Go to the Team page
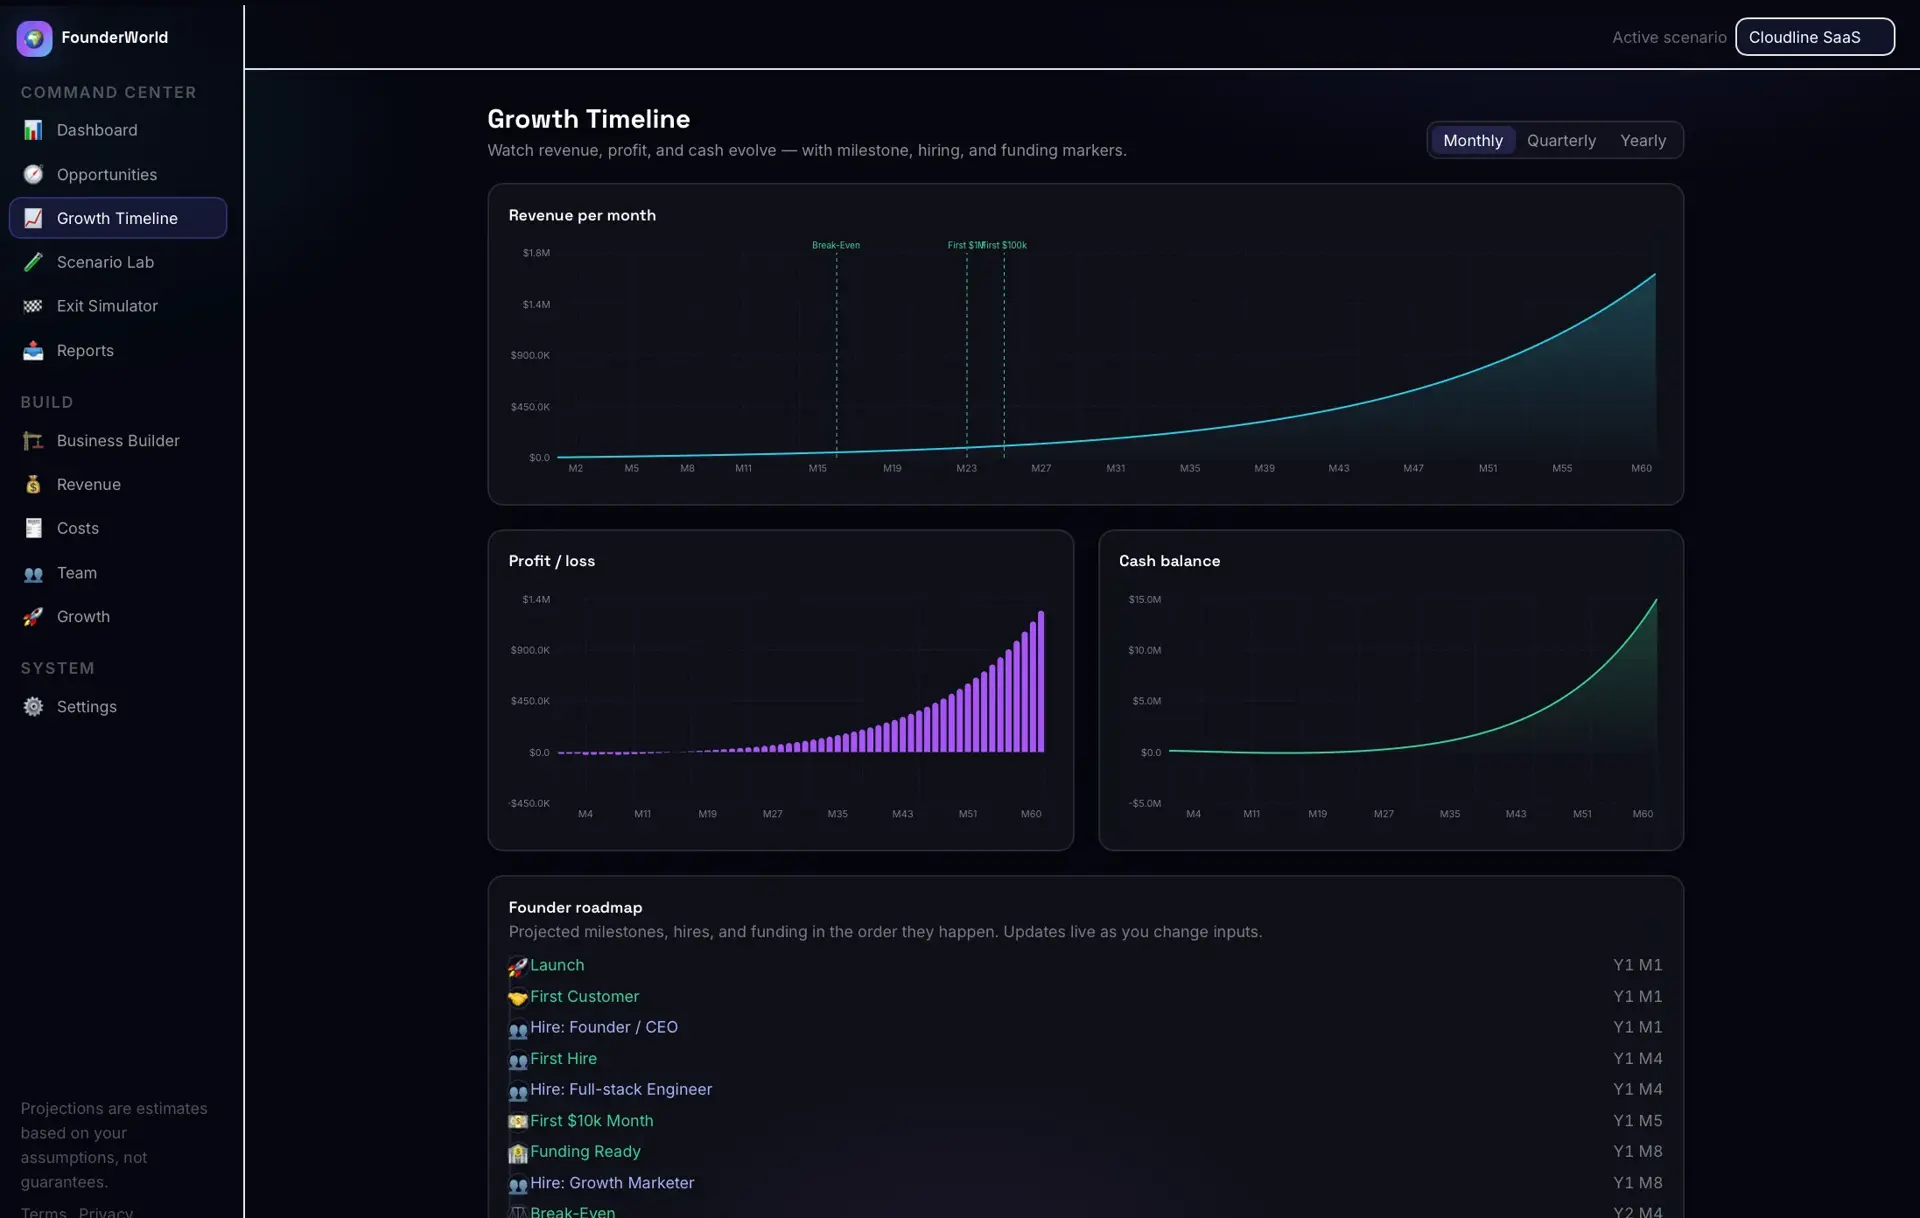This screenshot has width=1920, height=1218. pyautogui.click(x=118, y=573)
